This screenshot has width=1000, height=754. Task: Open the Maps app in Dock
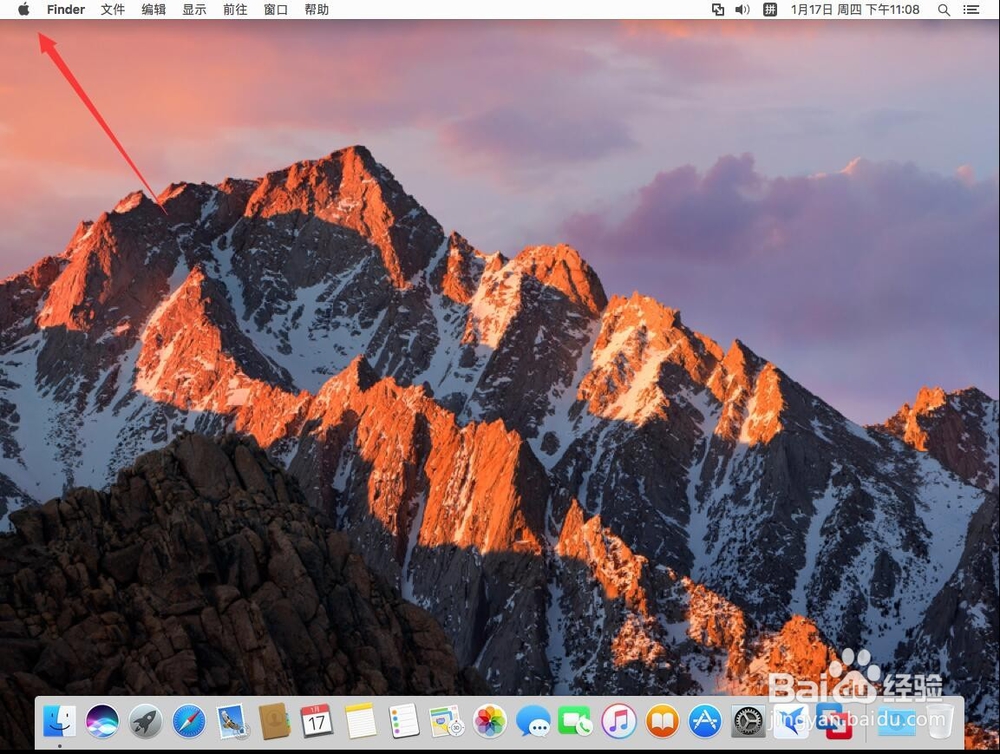point(446,721)
